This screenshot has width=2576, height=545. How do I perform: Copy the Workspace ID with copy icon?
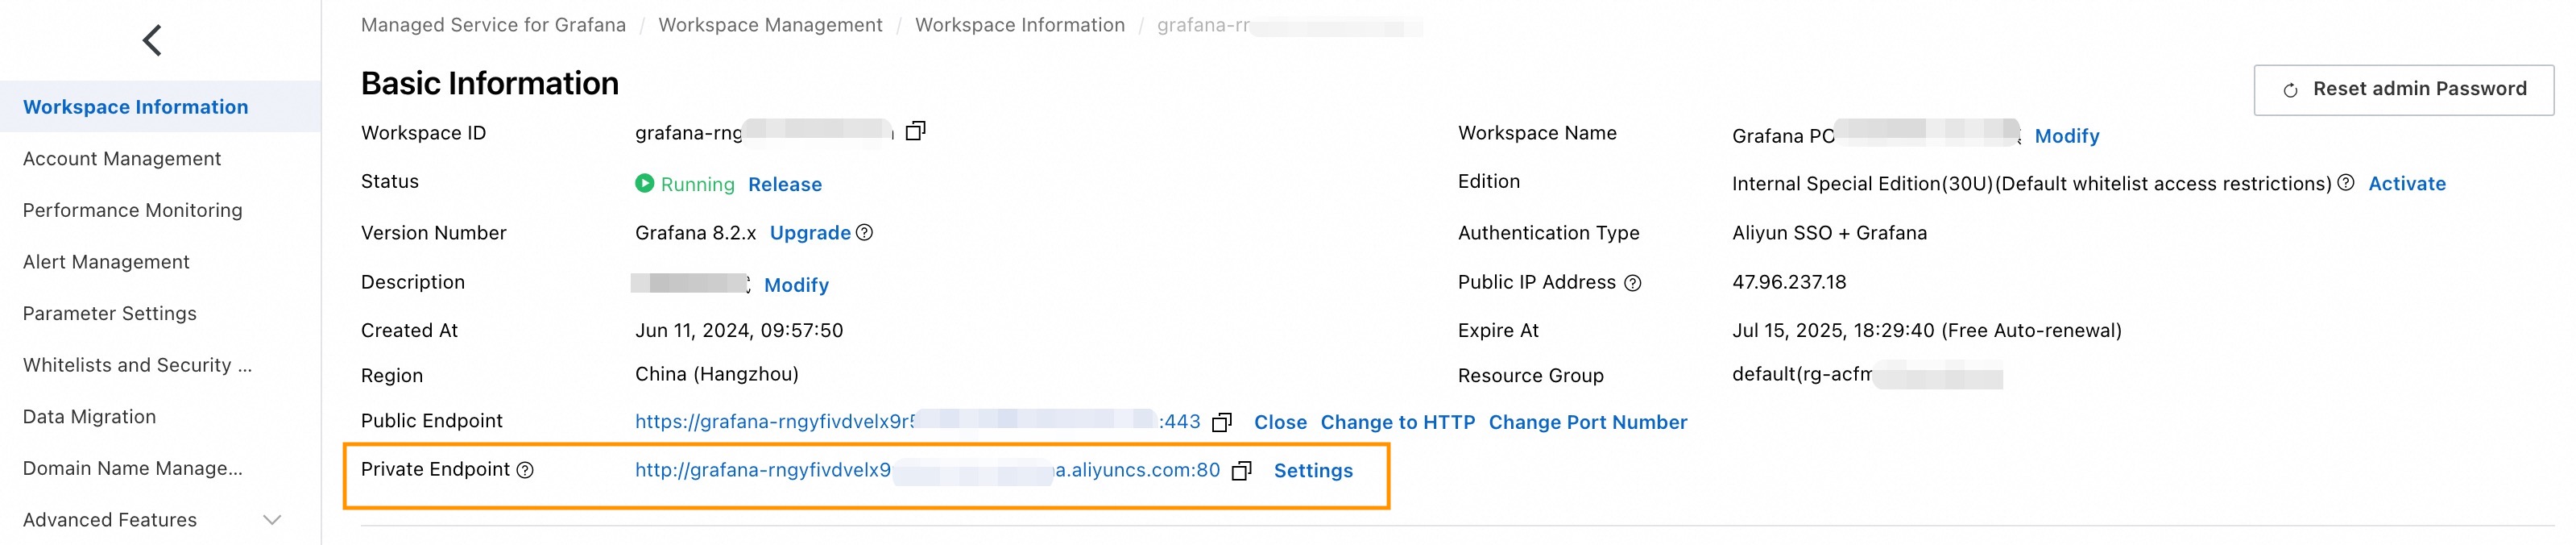(915, 132)
